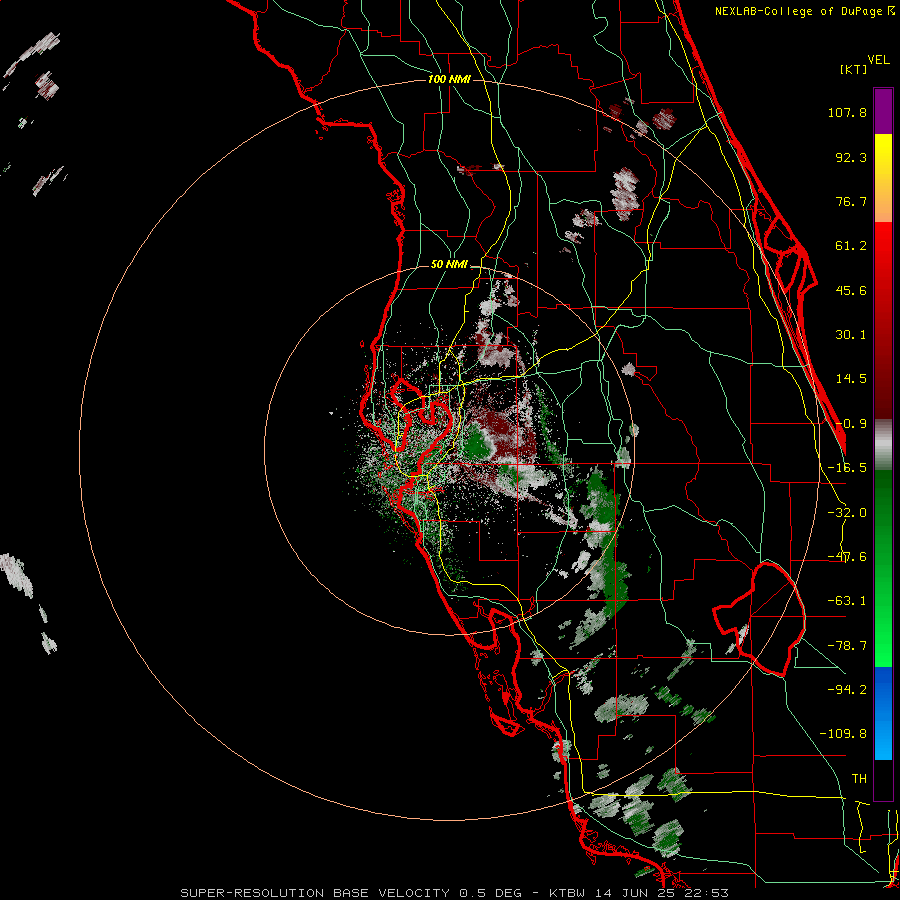This screenshot has width=900, height=900.
Task: Select the -94.2 scale value
Action: [847, 689]
